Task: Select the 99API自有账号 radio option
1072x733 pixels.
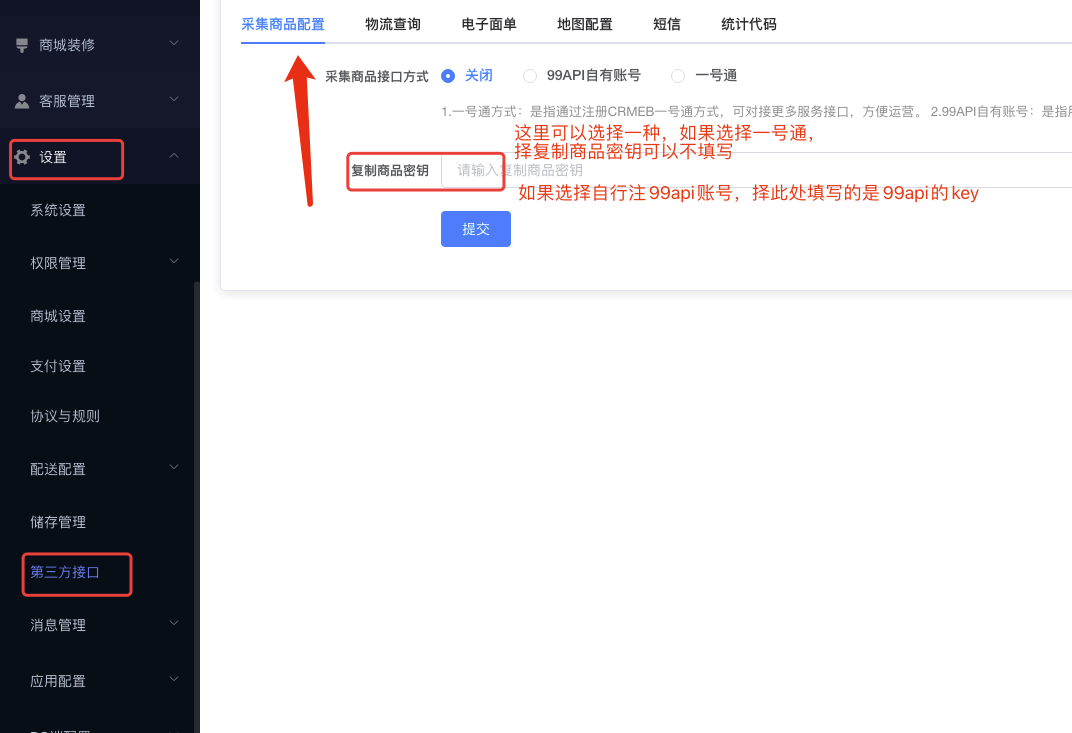Action: pos(530,75)
